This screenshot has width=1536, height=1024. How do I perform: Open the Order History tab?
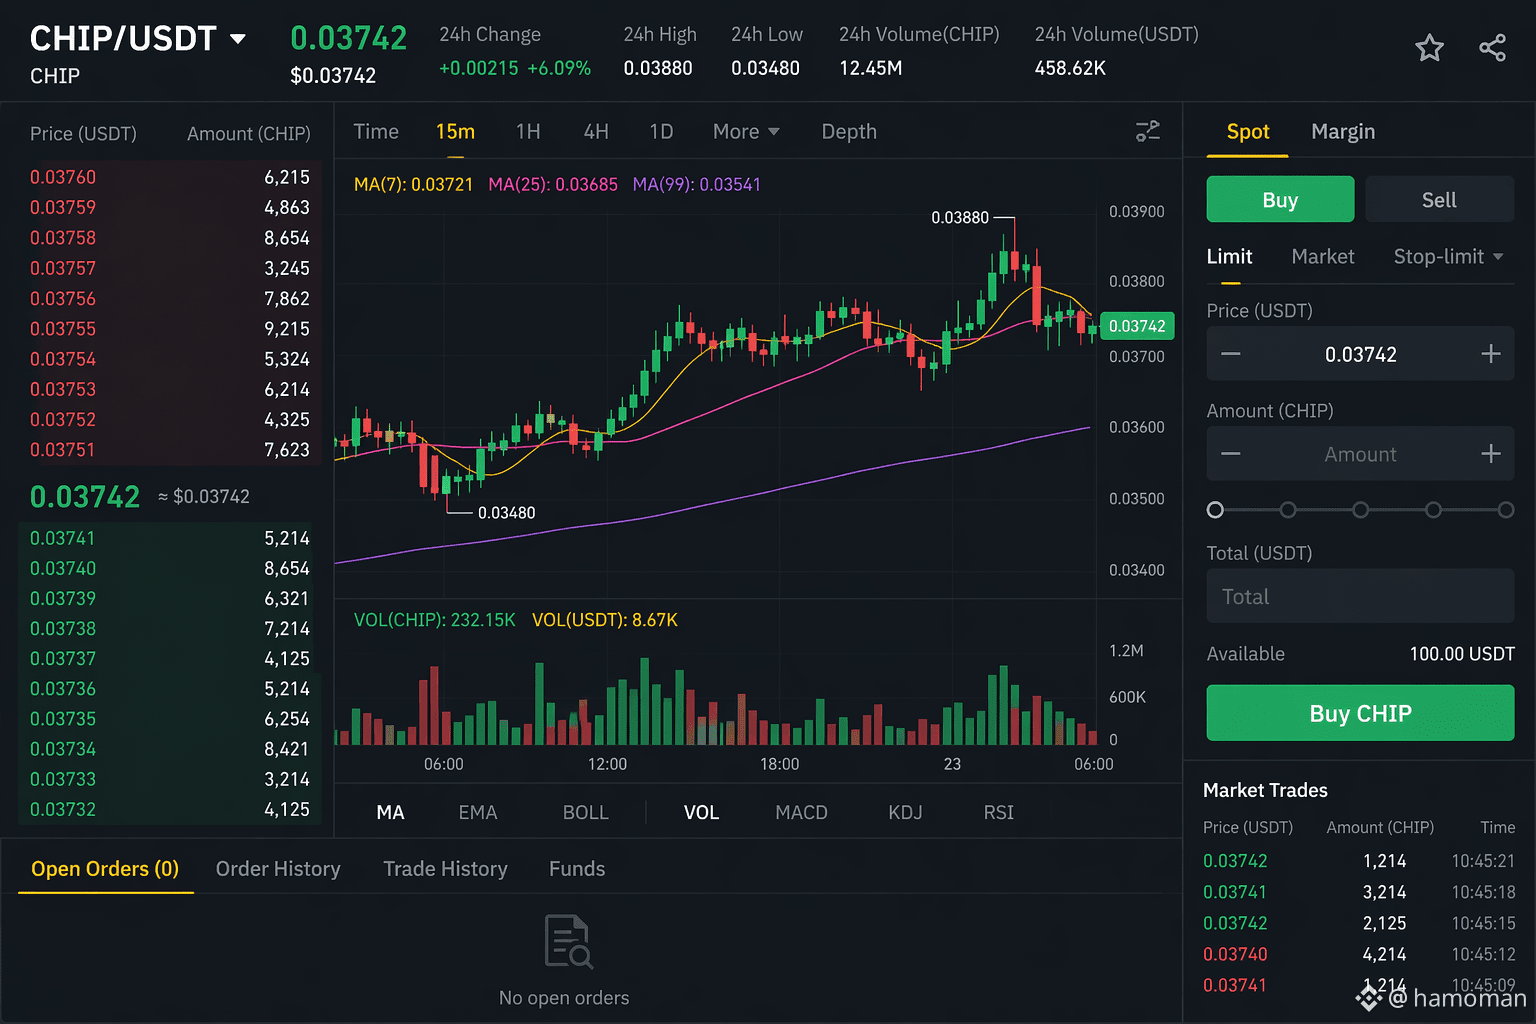coord(278,869)
